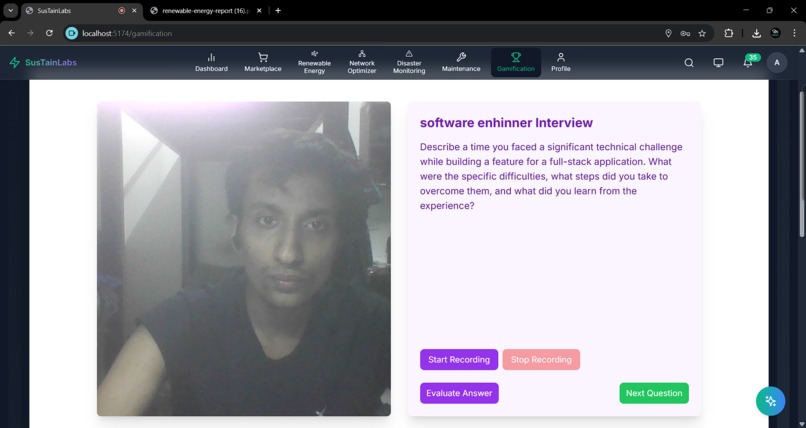The width and height of the screenshot is (806, 428).
Task: Click Evaluate Answer button
Action: click(459, 393)
